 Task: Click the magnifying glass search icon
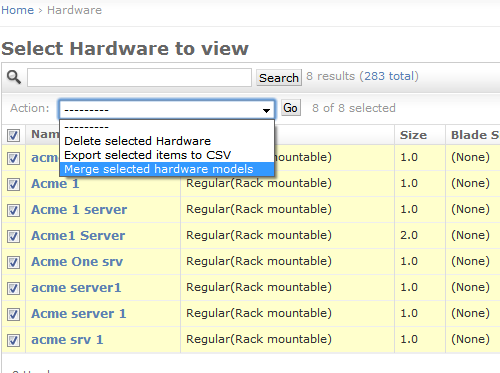tap(14, 77)
